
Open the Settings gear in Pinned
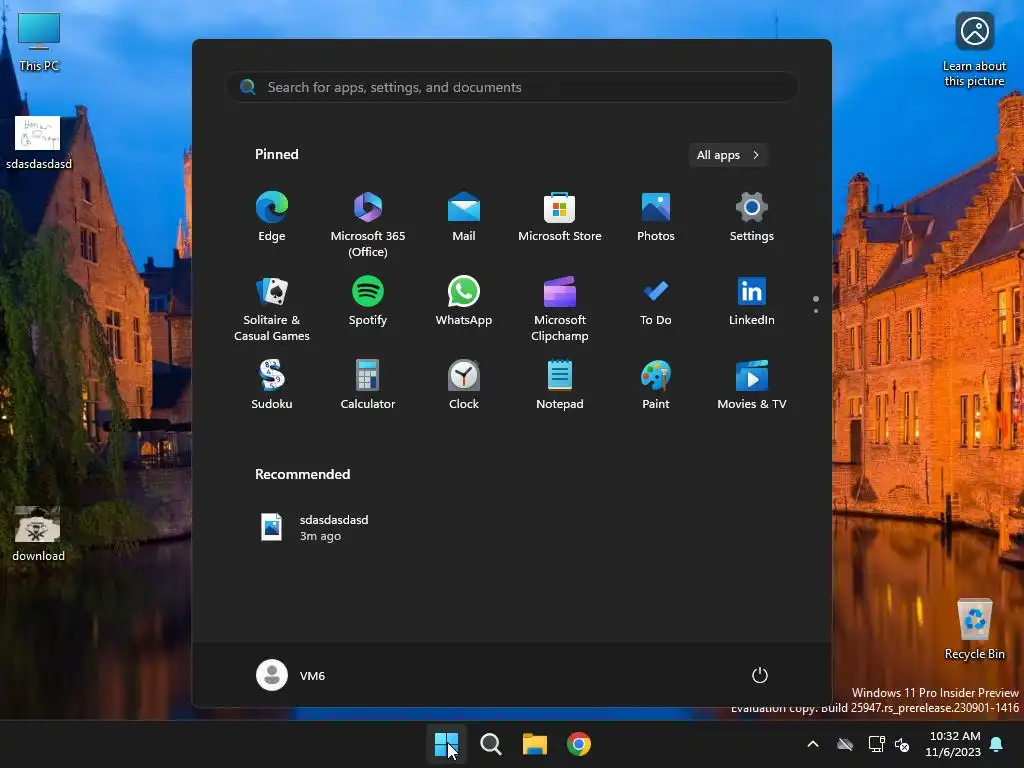click(x=752, y=217)
